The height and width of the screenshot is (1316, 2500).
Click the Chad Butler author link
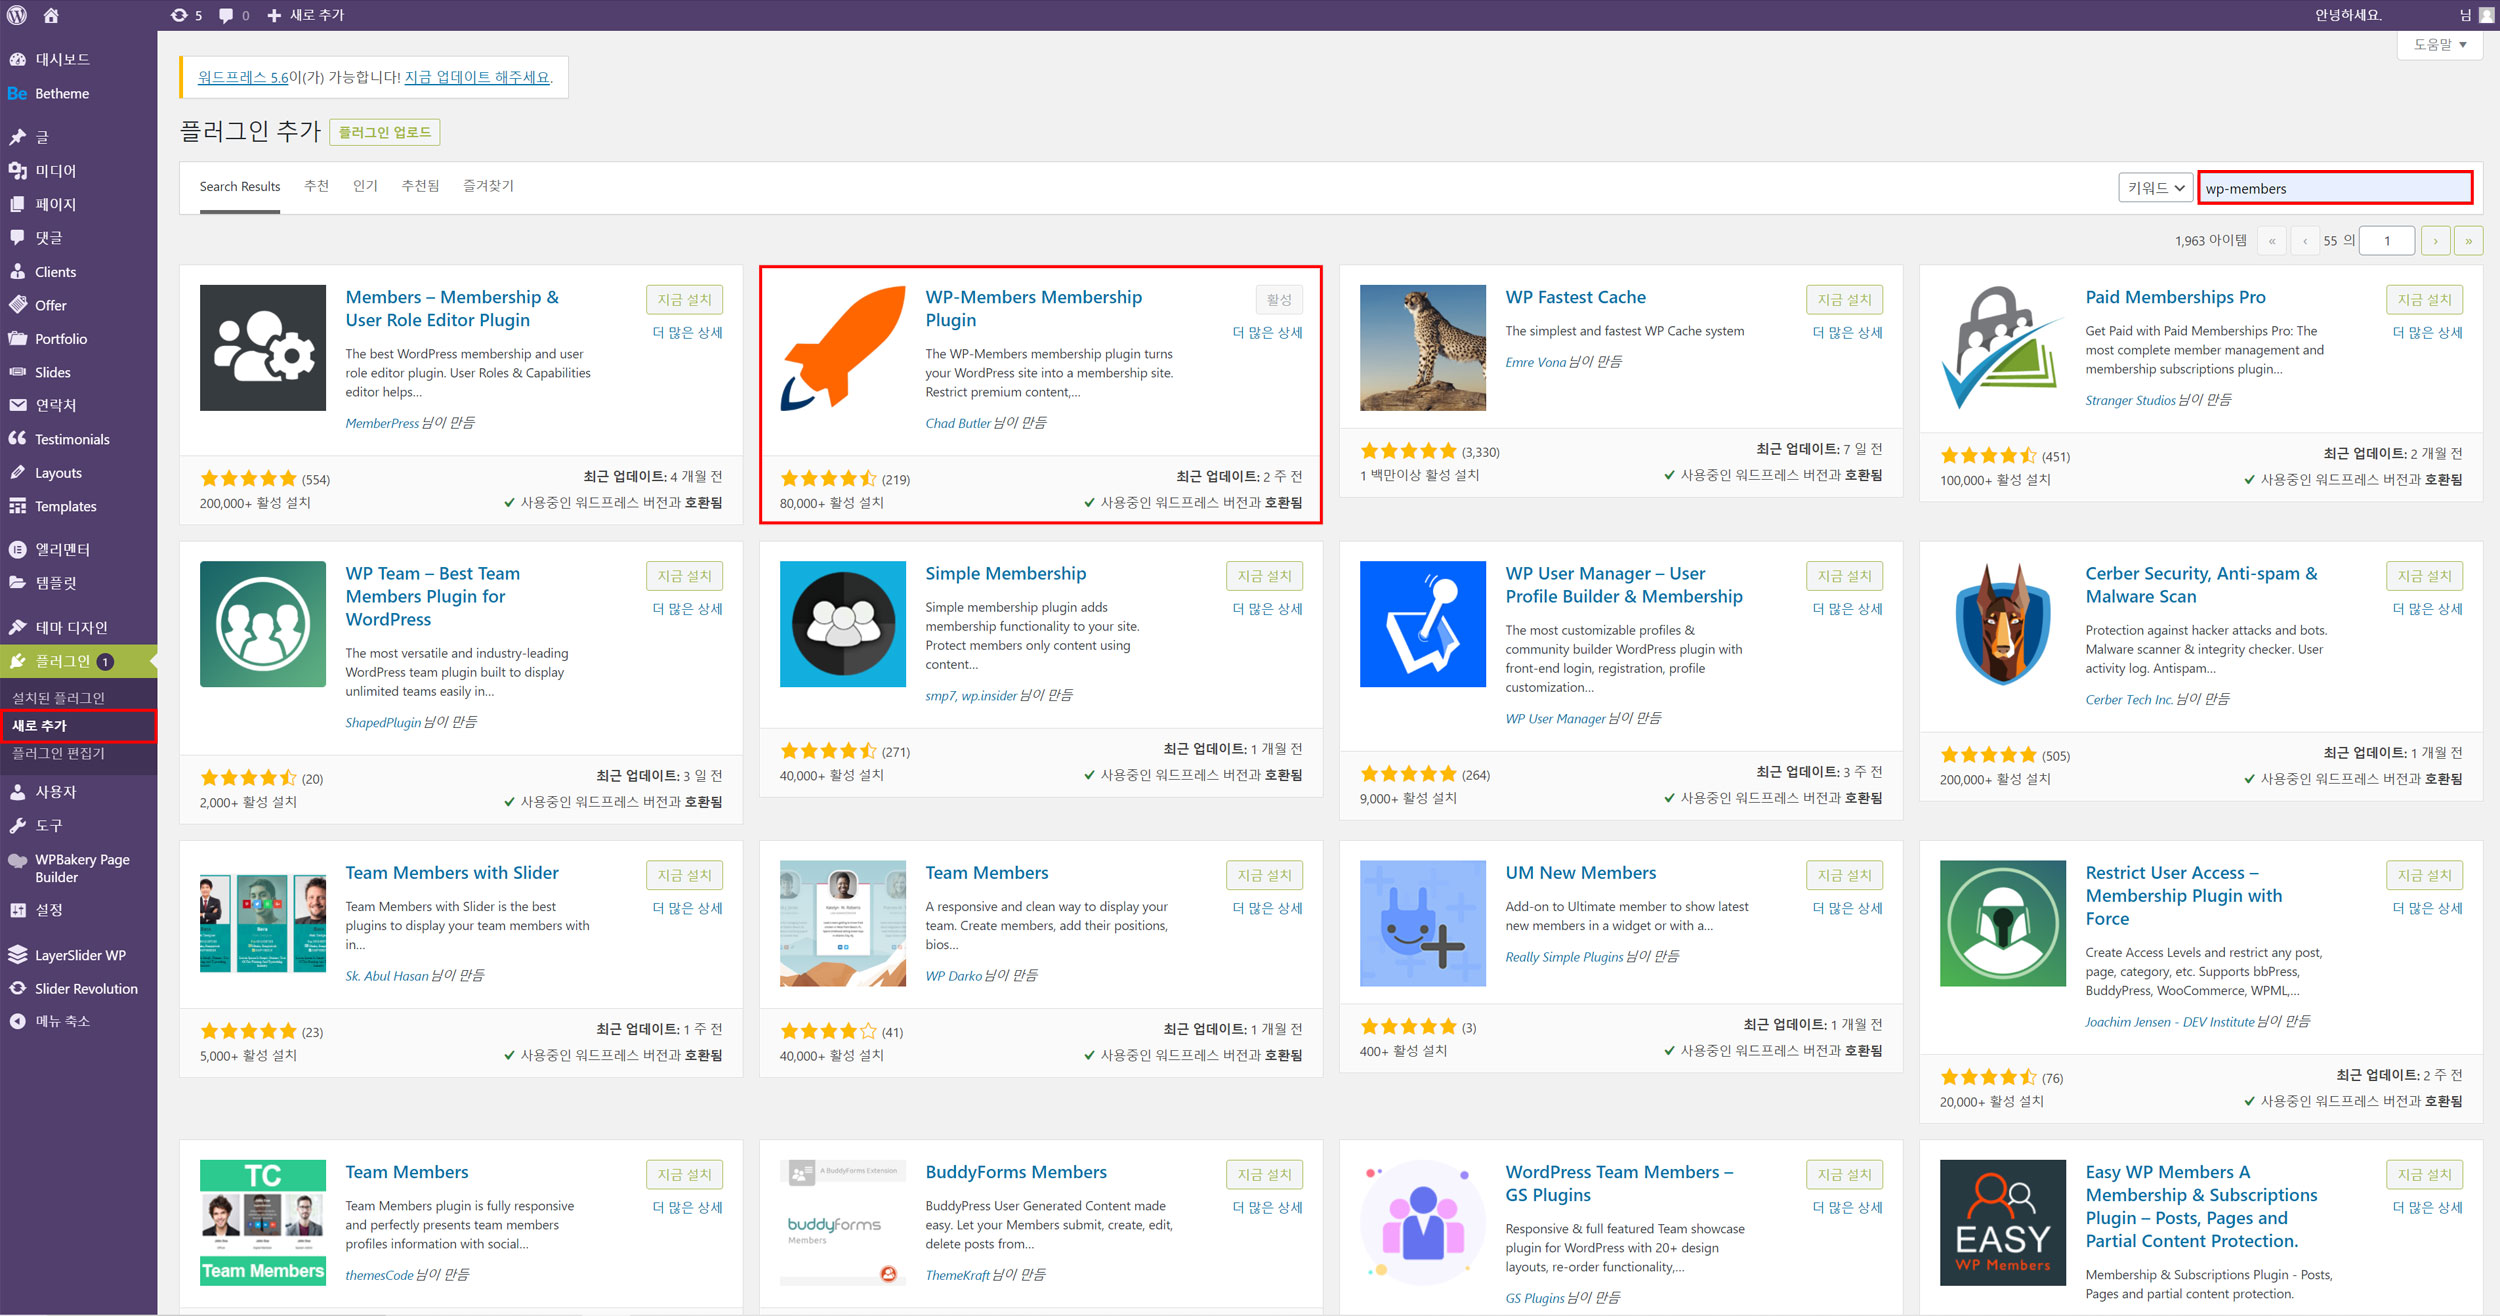point(958,423)
